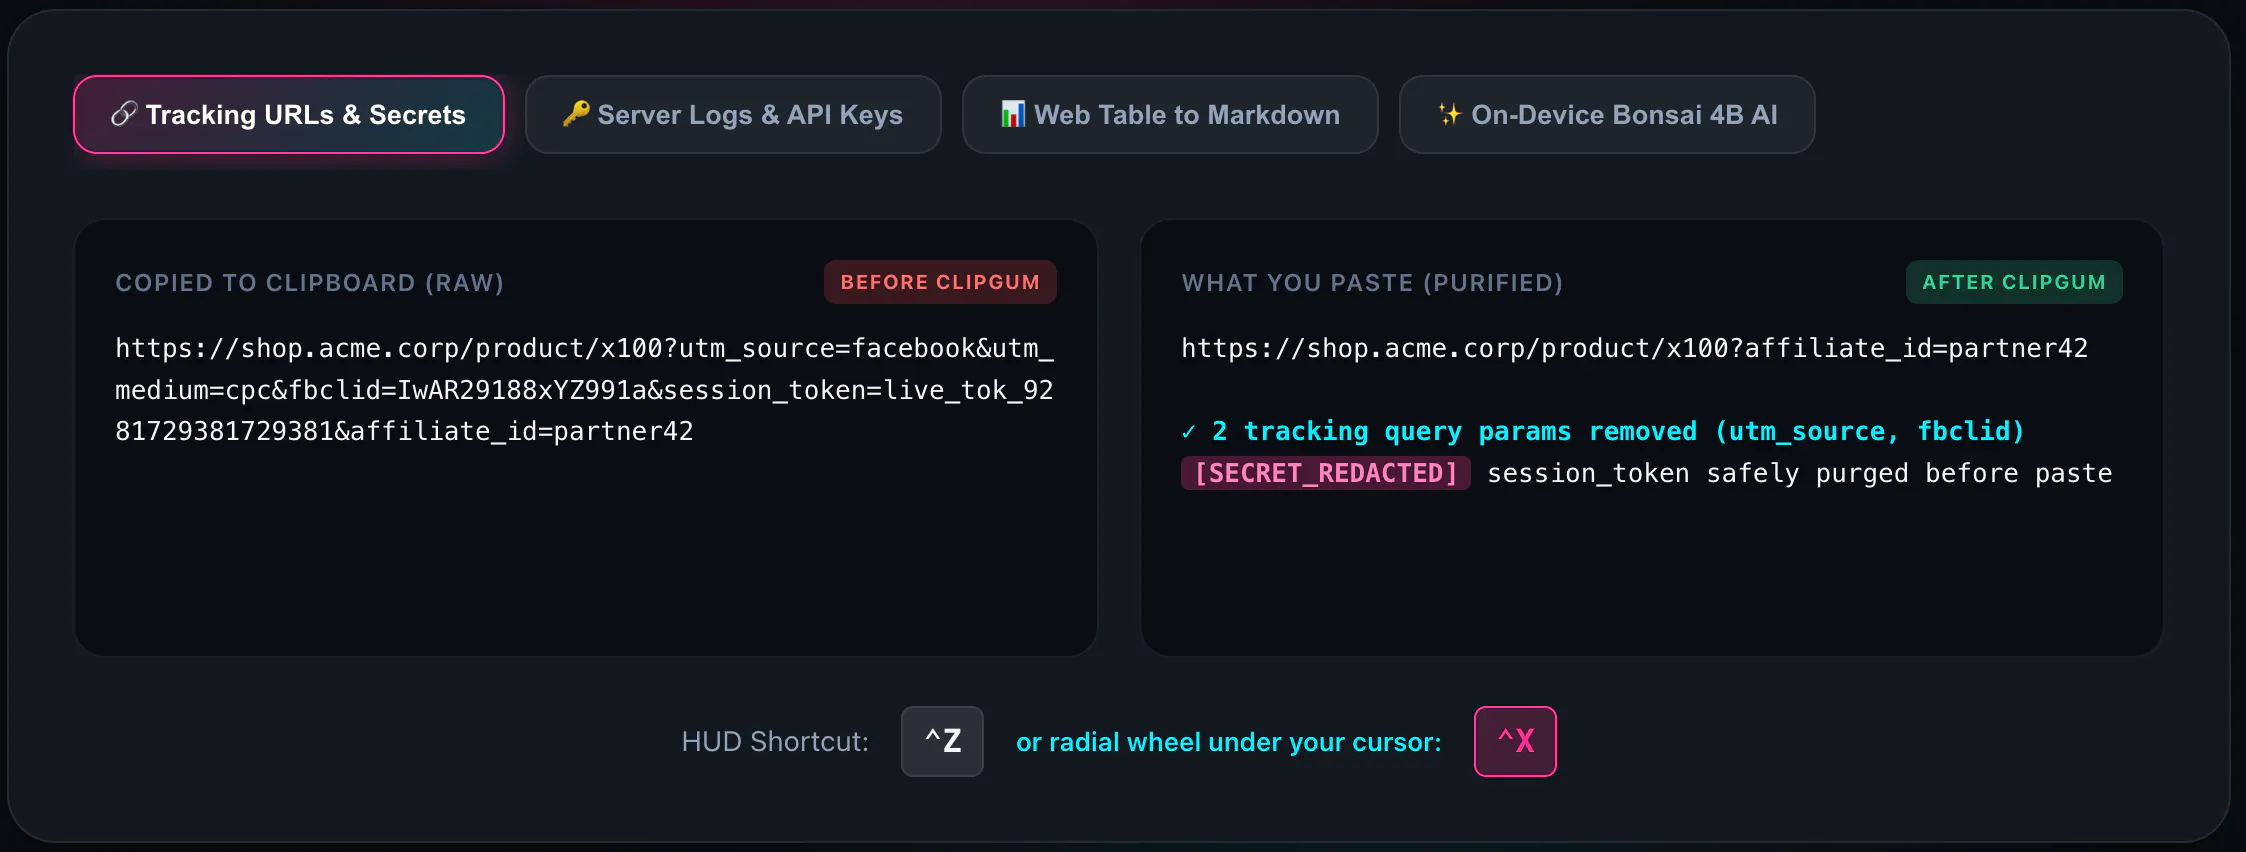
Task: Open the Web Table to Markdown tab
Action: pos(1170,115)
